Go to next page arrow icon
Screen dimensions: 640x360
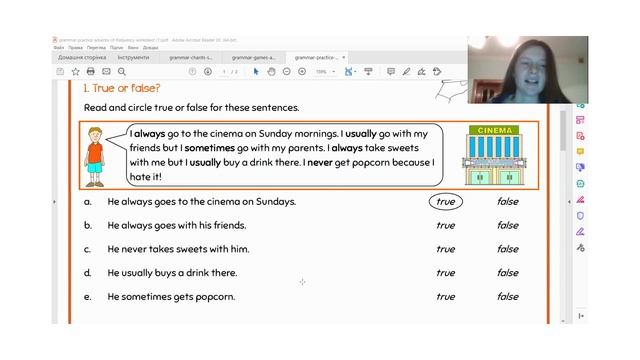click(x=208, y=71)
